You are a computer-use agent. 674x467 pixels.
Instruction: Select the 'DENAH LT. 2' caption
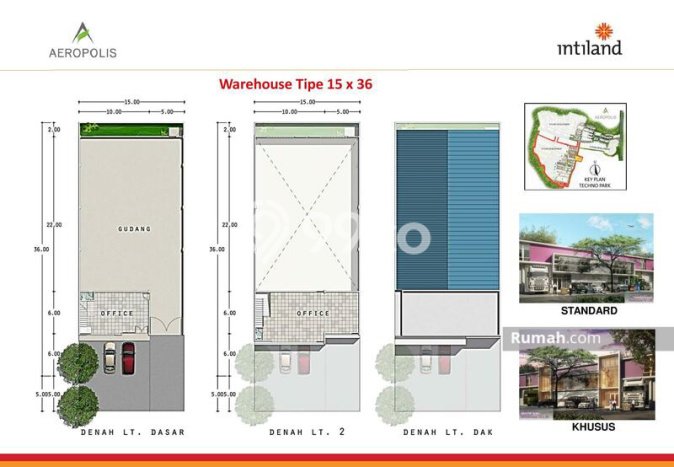click(307, 432)
